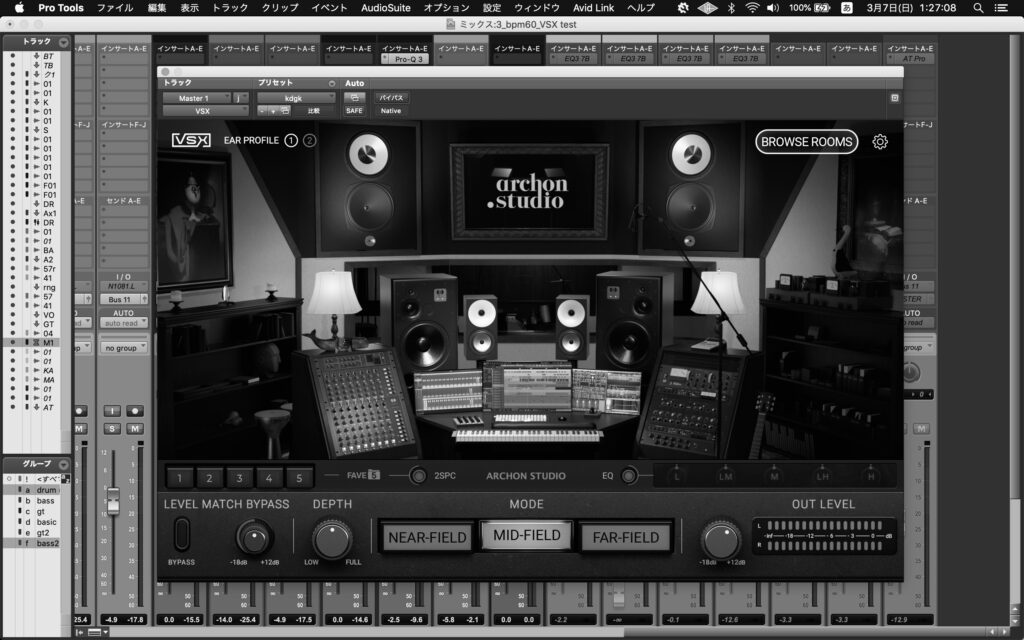
Task: Click the AT Pro insert slot
Action: click(x=910, y=59)
